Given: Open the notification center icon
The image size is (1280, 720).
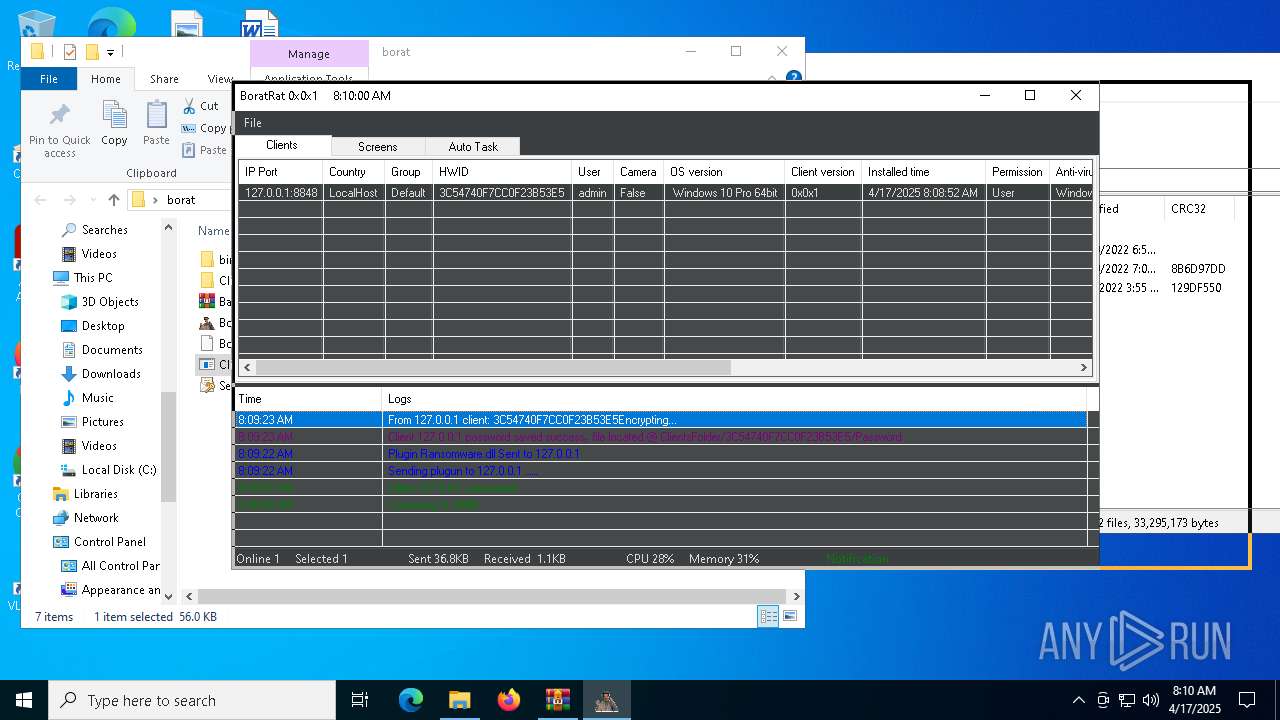Looking at the screenshot, I should [x=1247, y=700].
